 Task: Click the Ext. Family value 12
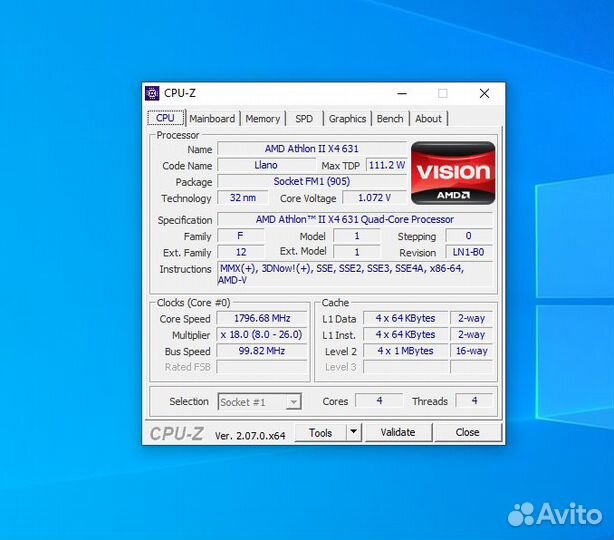coord(241,252)
